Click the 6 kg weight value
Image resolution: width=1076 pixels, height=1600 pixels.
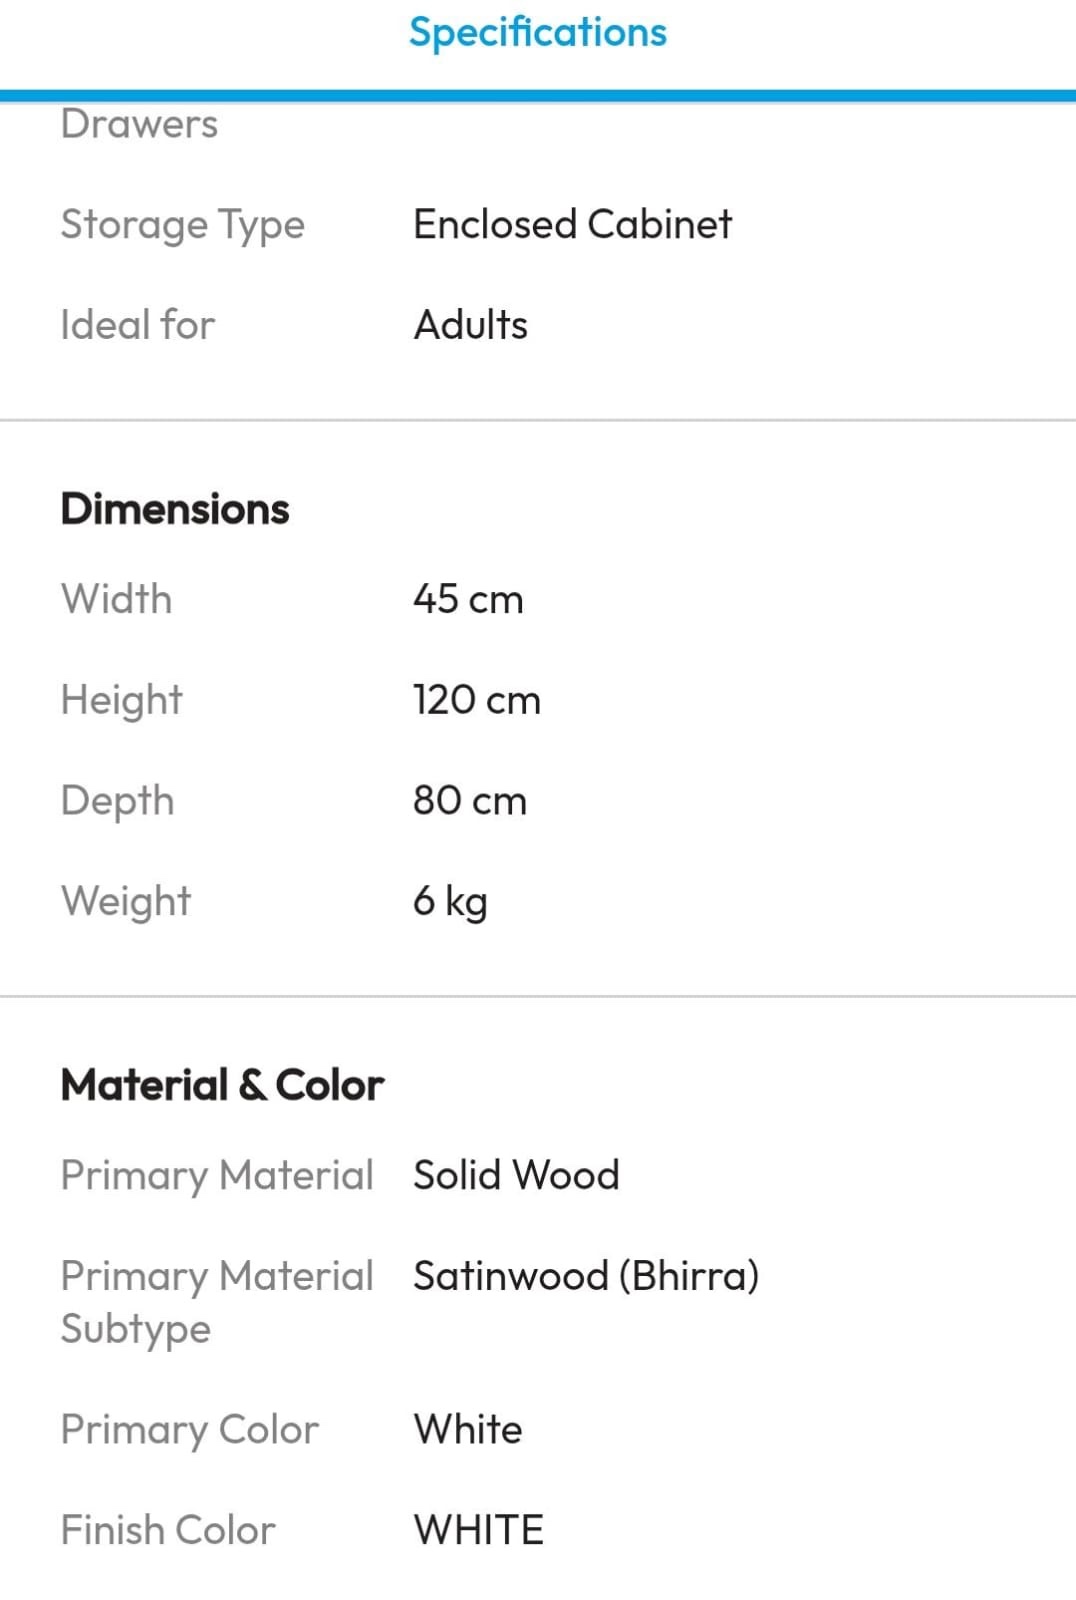(x=450, y=901)
